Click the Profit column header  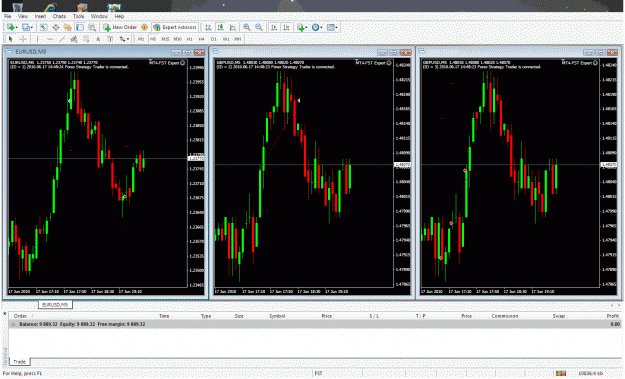tap(613, 316)
